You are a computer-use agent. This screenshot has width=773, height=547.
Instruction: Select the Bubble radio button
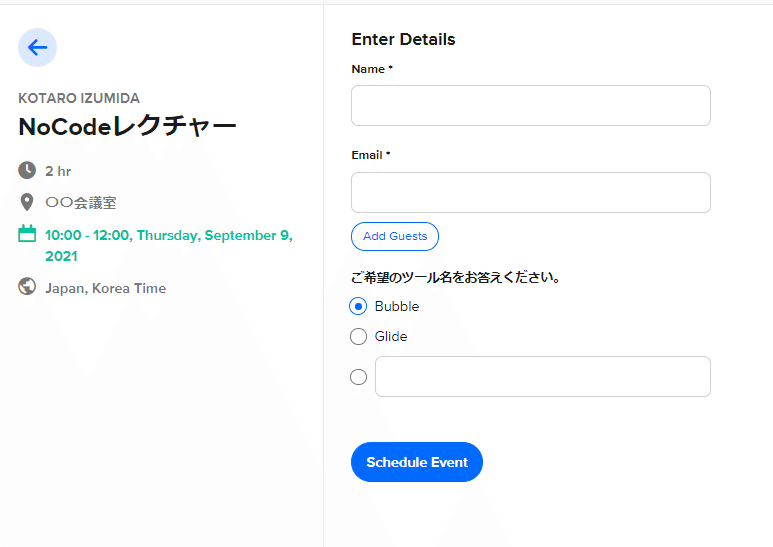click(x=359, y=306)
